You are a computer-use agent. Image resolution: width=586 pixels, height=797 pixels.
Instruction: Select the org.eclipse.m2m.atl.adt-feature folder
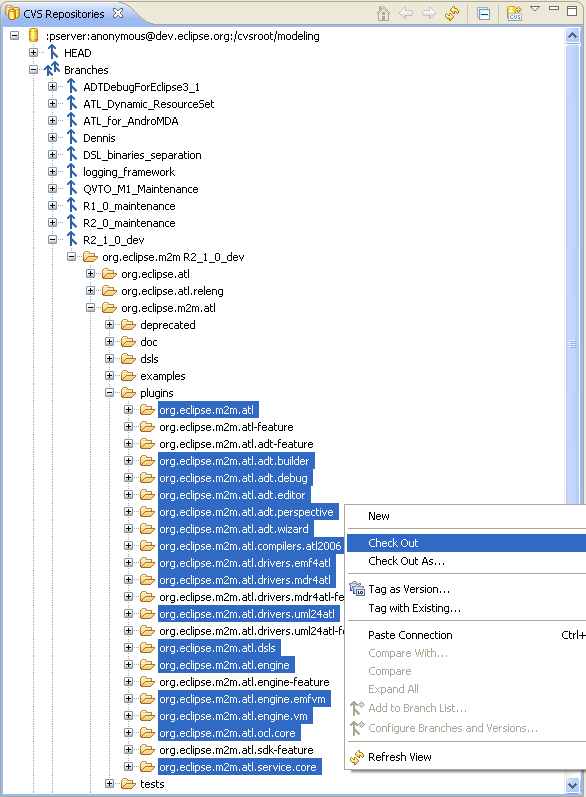coord(236,444)
